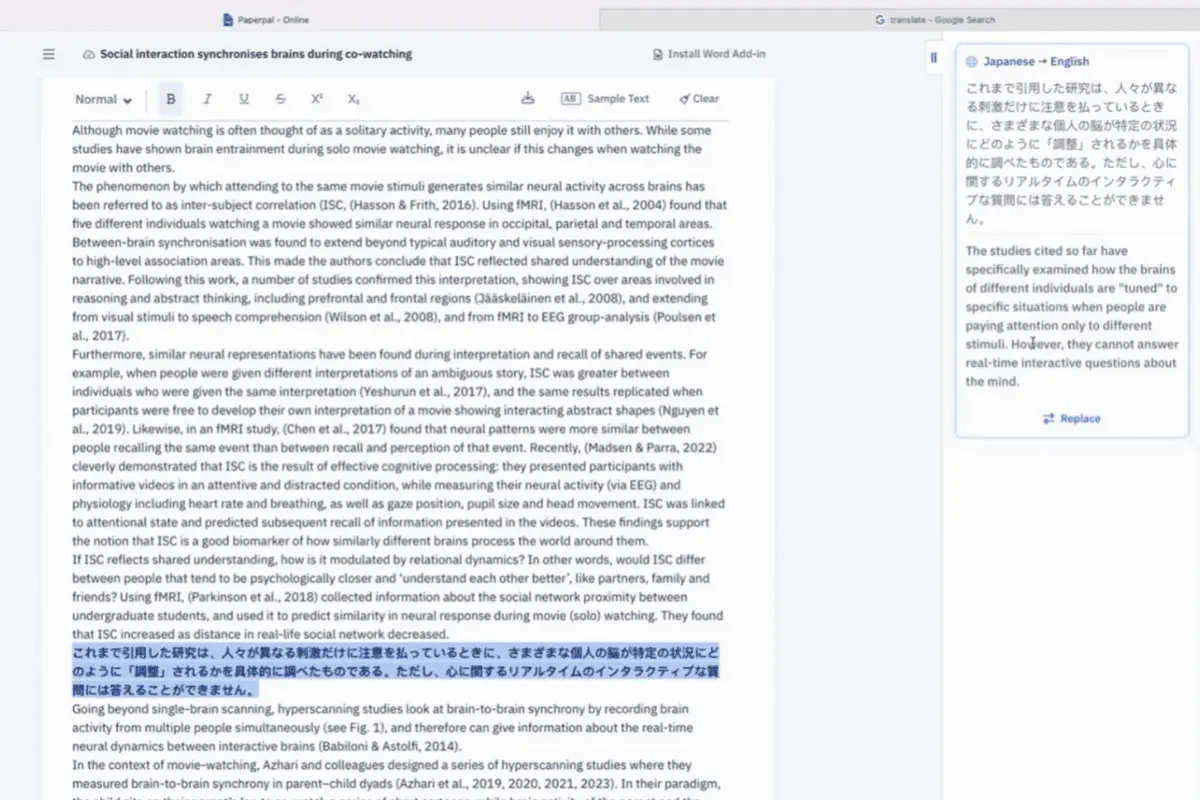Switch to the Paperpal - Online tab
This screenshot has height=800, width=1200.
pos(267,19)
